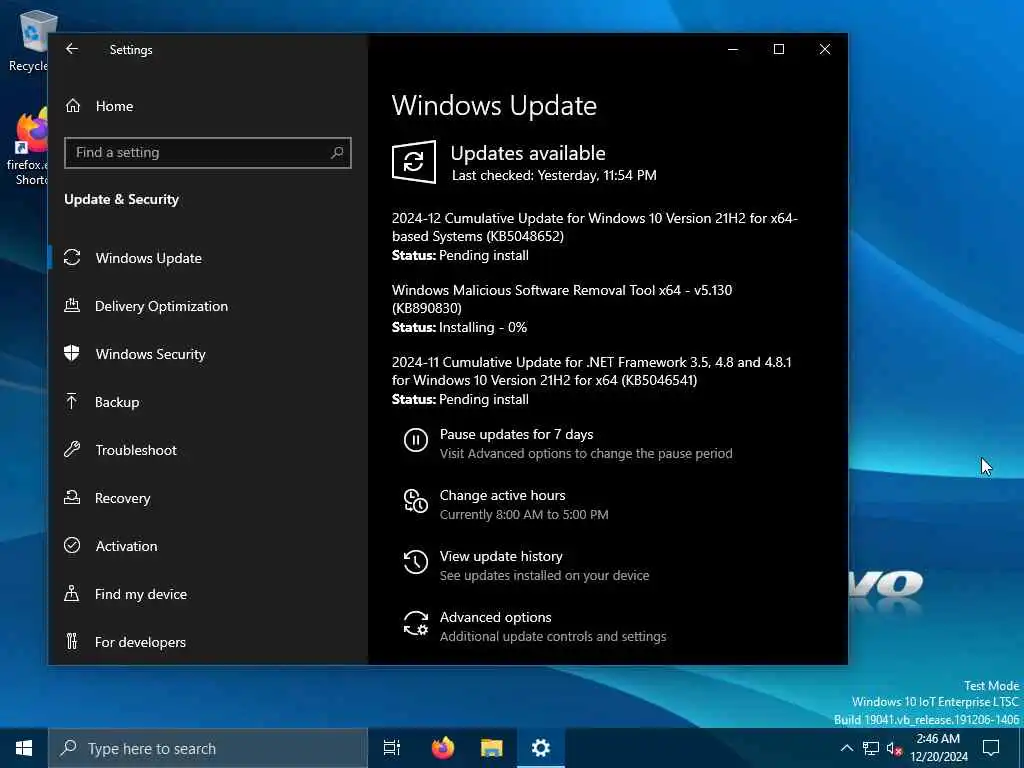
Task: Open Advanced options
Action: click(x=495, y=617)
